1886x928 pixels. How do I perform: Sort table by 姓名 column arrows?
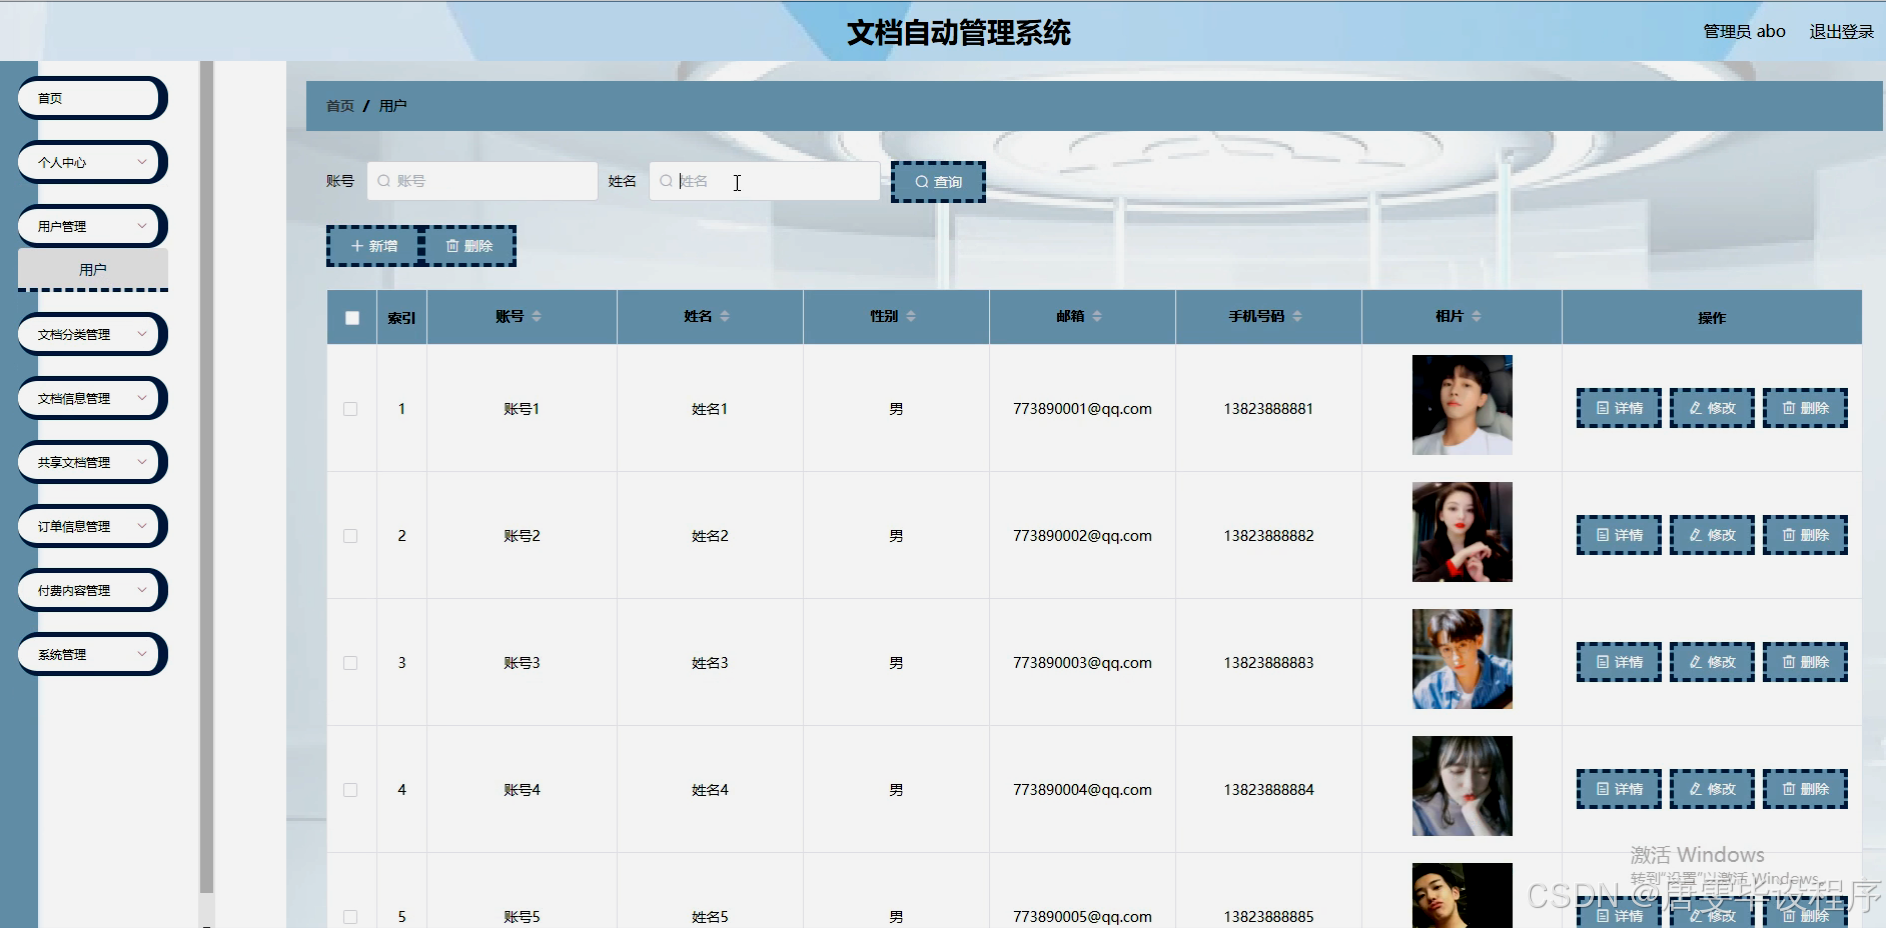[725, 316]
